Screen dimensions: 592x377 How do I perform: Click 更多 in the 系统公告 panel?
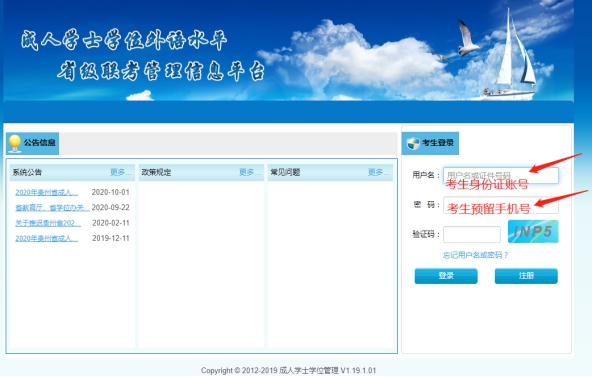coord(120,172)
